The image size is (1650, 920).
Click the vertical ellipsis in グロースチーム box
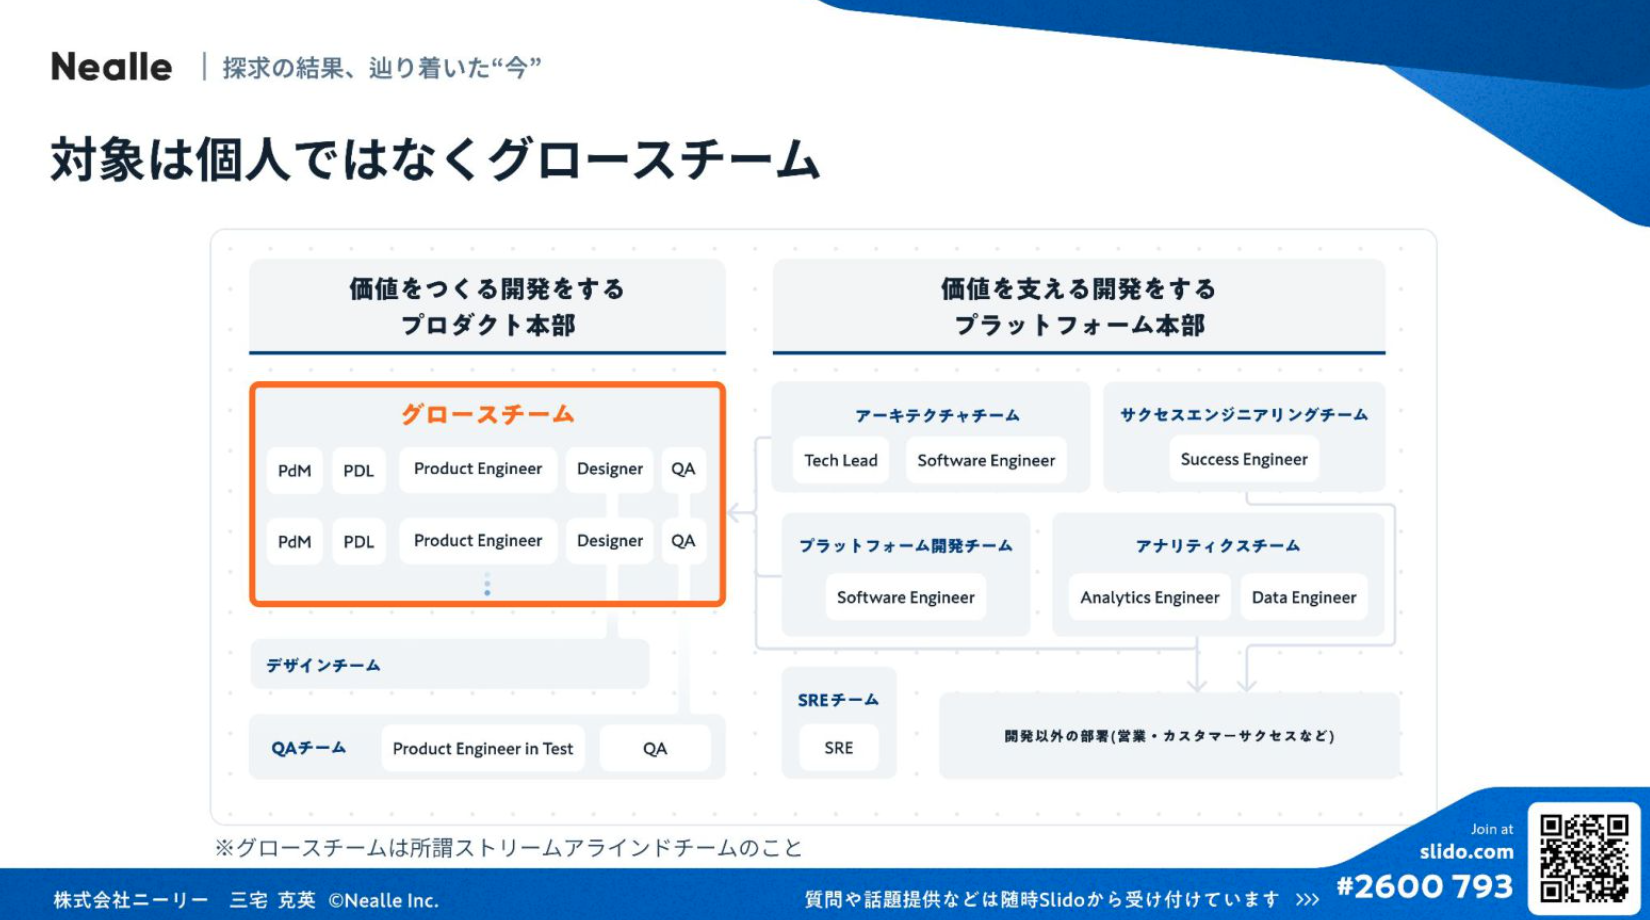pos(487,585)
